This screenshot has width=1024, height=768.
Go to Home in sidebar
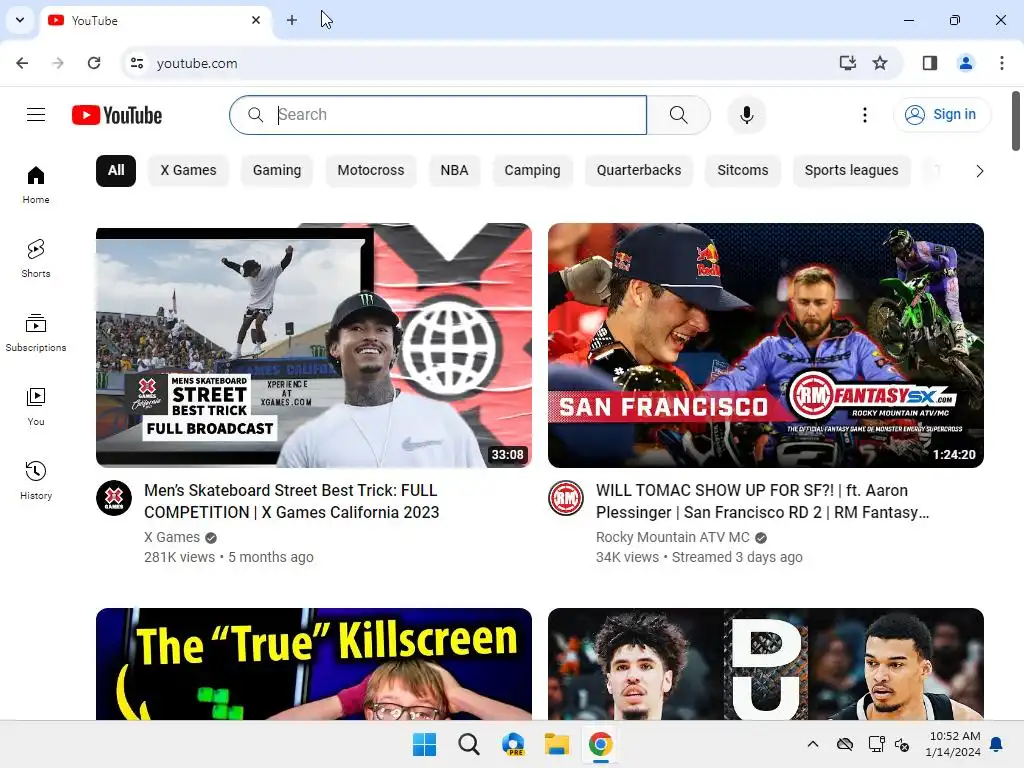click(36, 185)
